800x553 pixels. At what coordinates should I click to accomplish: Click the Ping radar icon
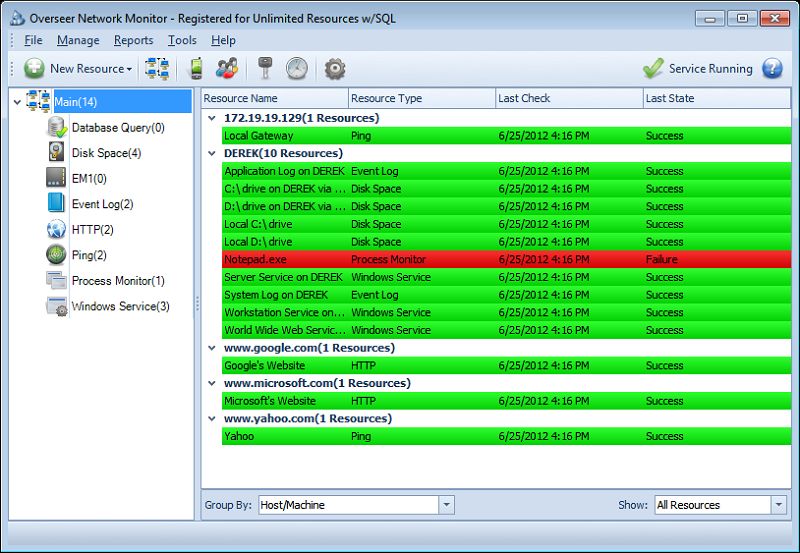coord(56,255)
